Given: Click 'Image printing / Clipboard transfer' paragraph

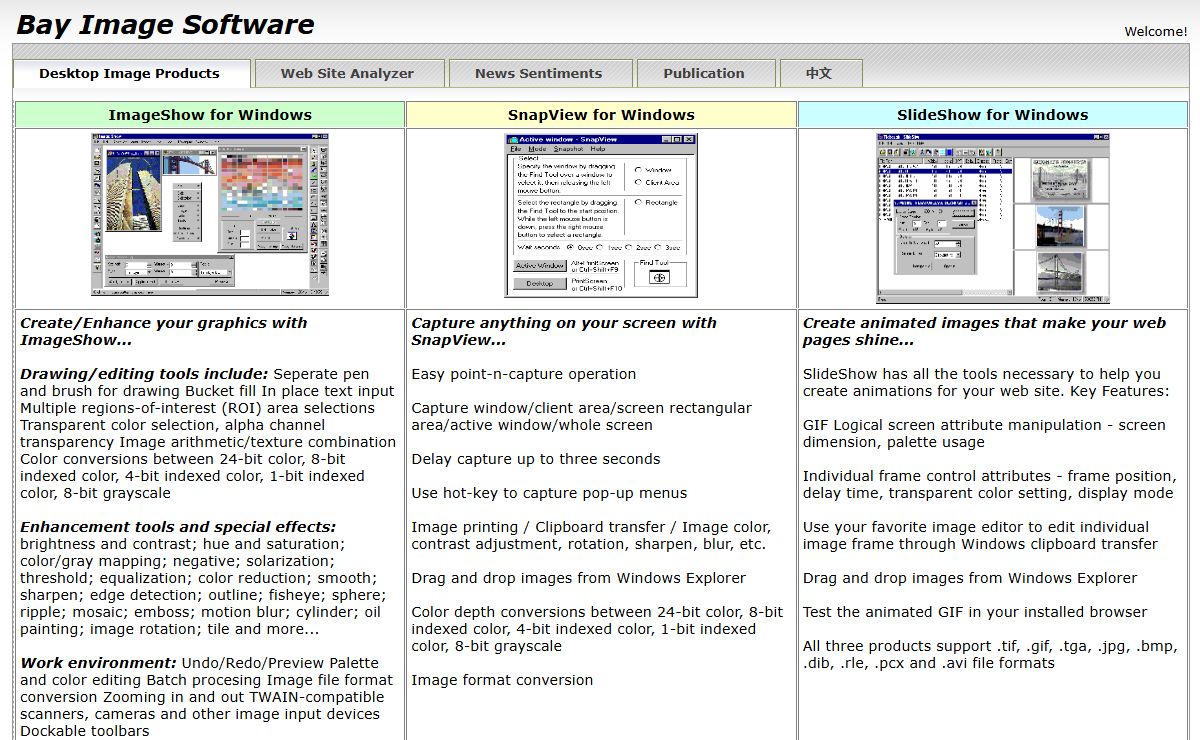Looking at the screenshot, I should click(x=591, y=535).
